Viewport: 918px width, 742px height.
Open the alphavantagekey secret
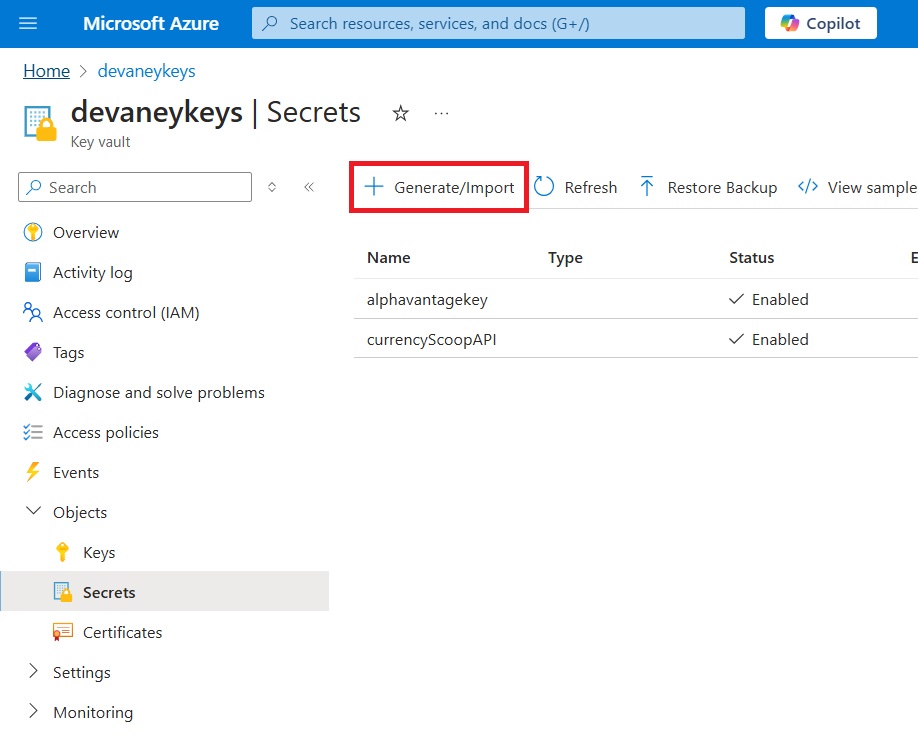pyautogui.click(x=427, y=300)
